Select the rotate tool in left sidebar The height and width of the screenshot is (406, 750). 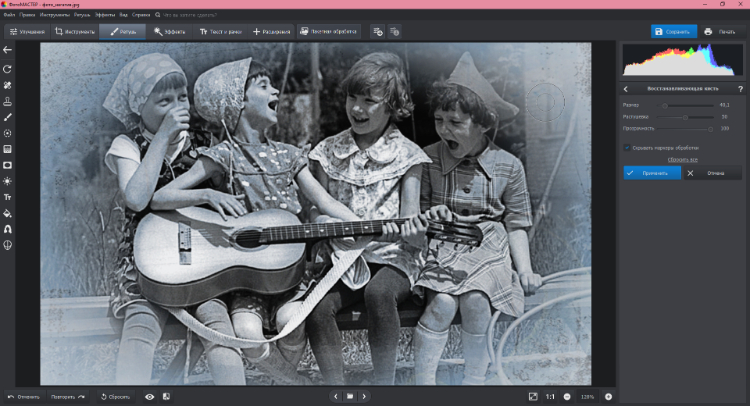(8, 68)
